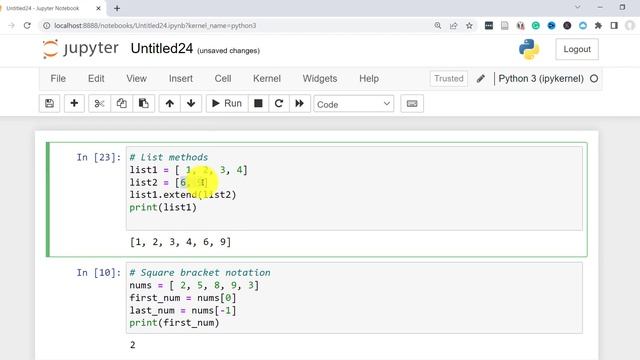Select the Untitled24 - Jupyter Notebook tab
This screenshot has height=360, width=640.
[43, 8]
